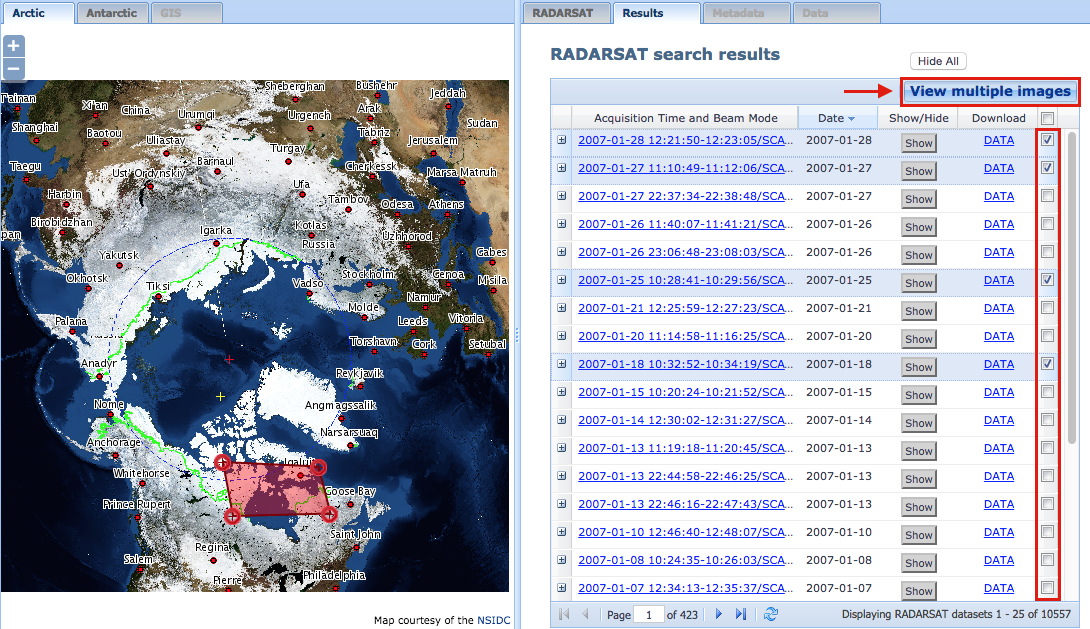This screenshot has height=629, width=1090.
Task: Check the checkbox for the 2007-01-21 dataset
Action: 1047,308
